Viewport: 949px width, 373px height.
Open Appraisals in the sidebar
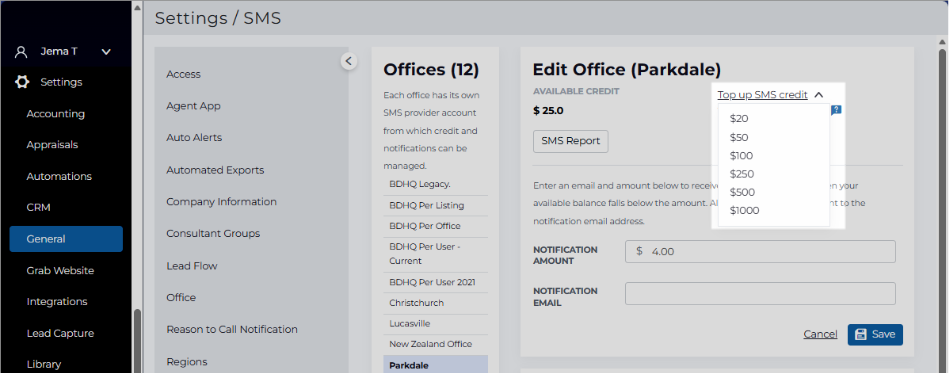point(52,145)
